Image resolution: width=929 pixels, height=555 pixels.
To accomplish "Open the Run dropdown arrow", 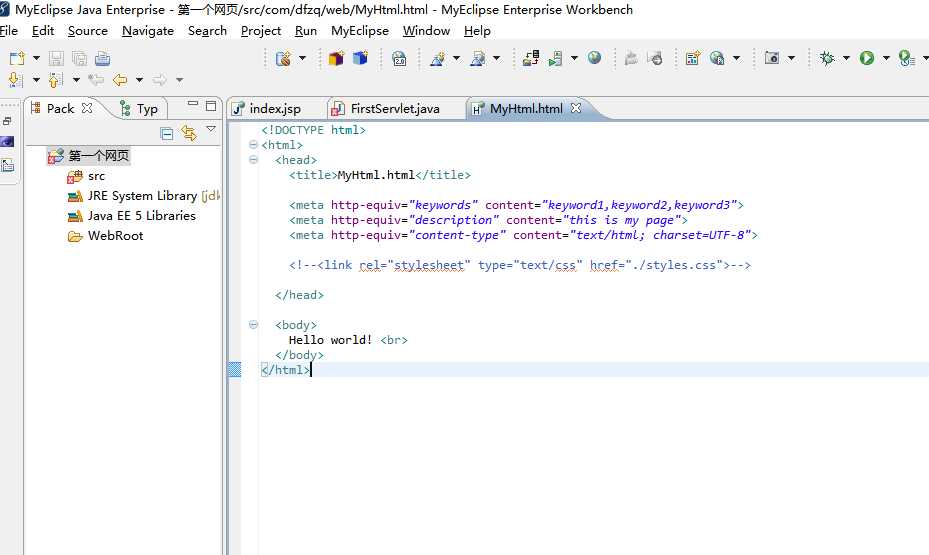I will (886, 58).
